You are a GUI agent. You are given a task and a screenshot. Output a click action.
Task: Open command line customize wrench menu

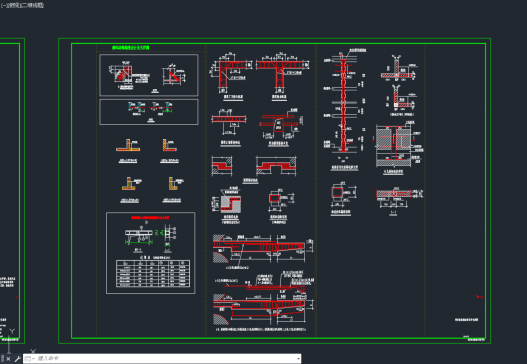point(17,359)
